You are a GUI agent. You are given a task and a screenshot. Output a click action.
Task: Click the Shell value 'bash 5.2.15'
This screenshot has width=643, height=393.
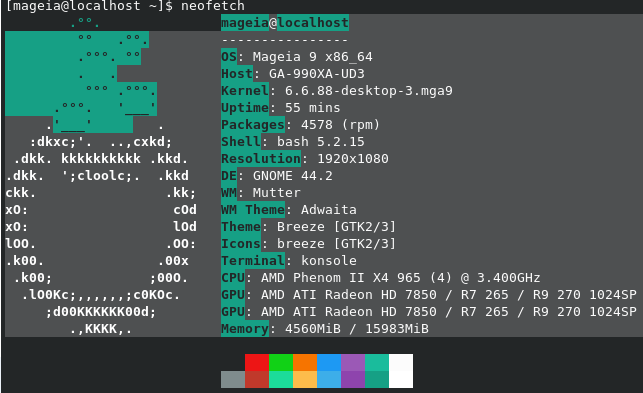(321, 142)
